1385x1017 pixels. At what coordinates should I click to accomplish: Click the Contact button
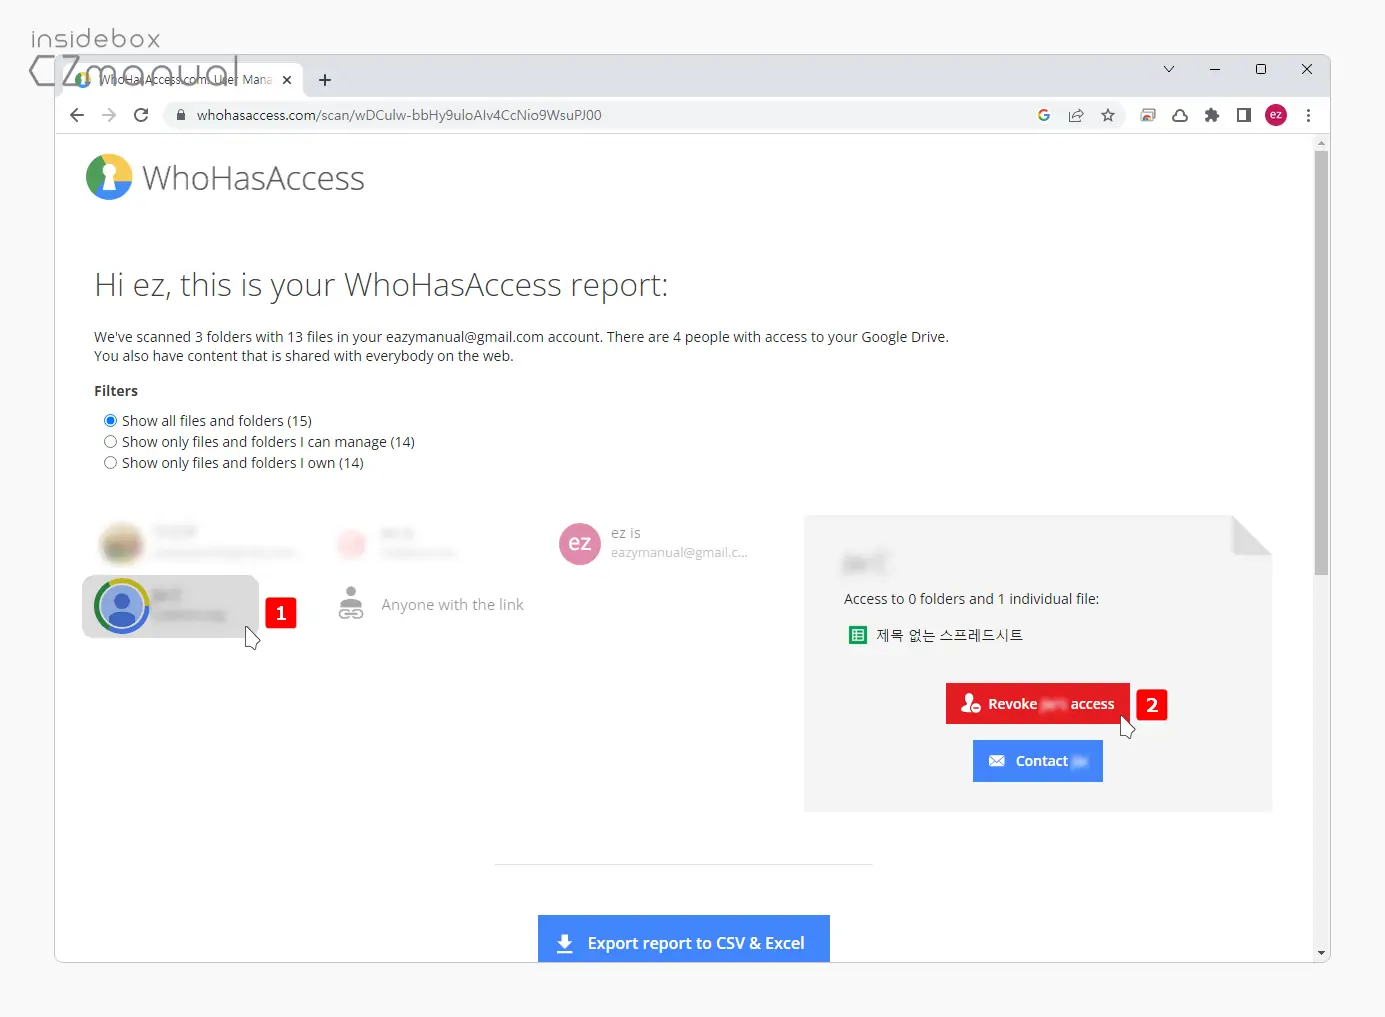point(1038,761)
